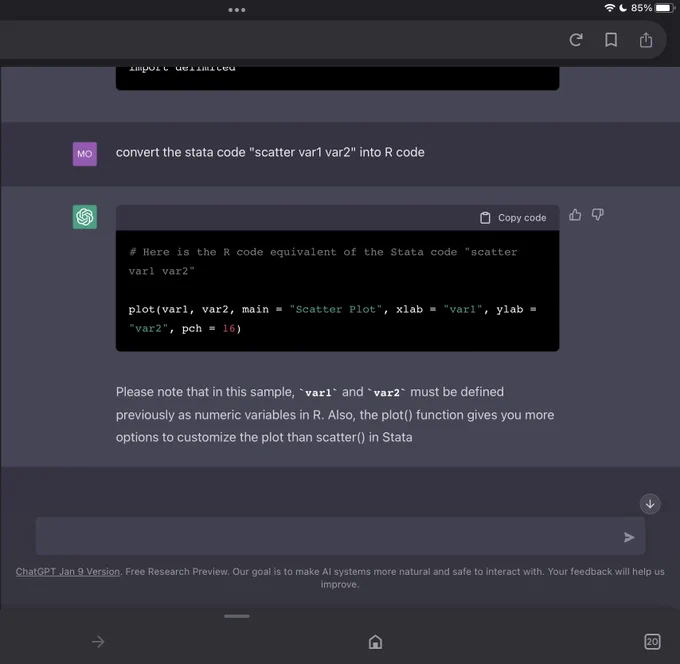Give the response a thumbs down

(598, 215)
